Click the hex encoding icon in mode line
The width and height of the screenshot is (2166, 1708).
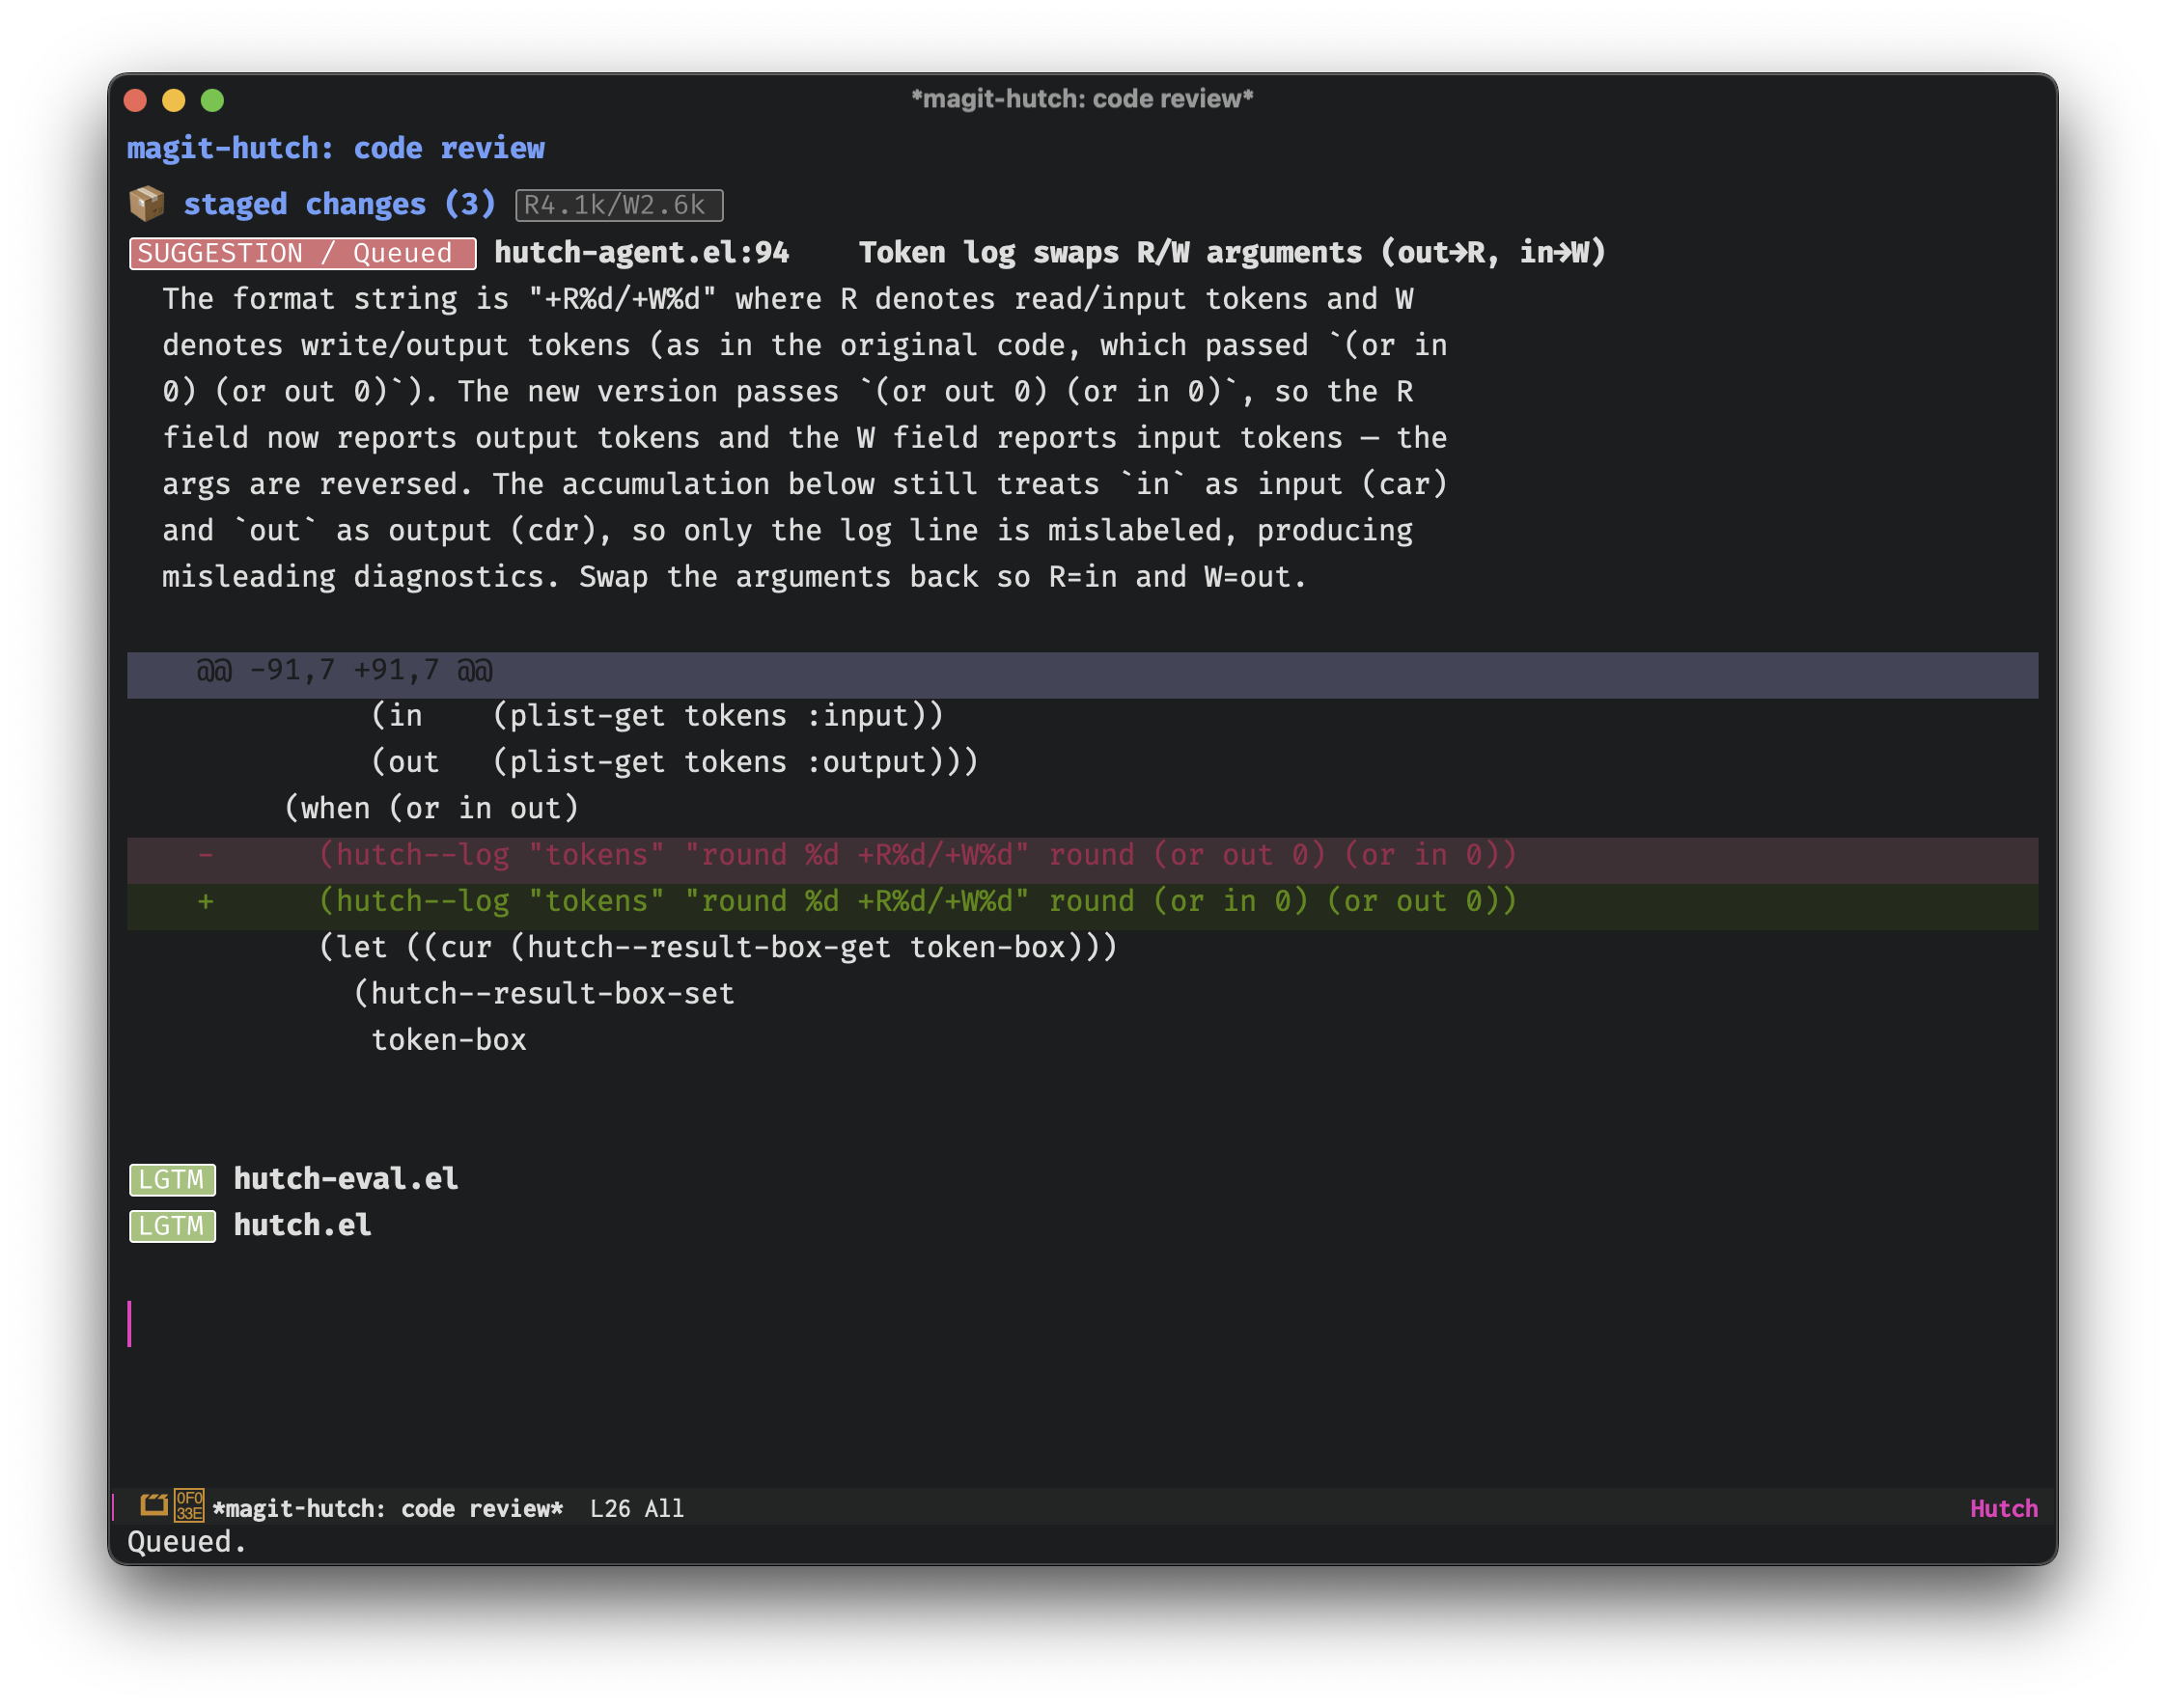(189, 1507)
